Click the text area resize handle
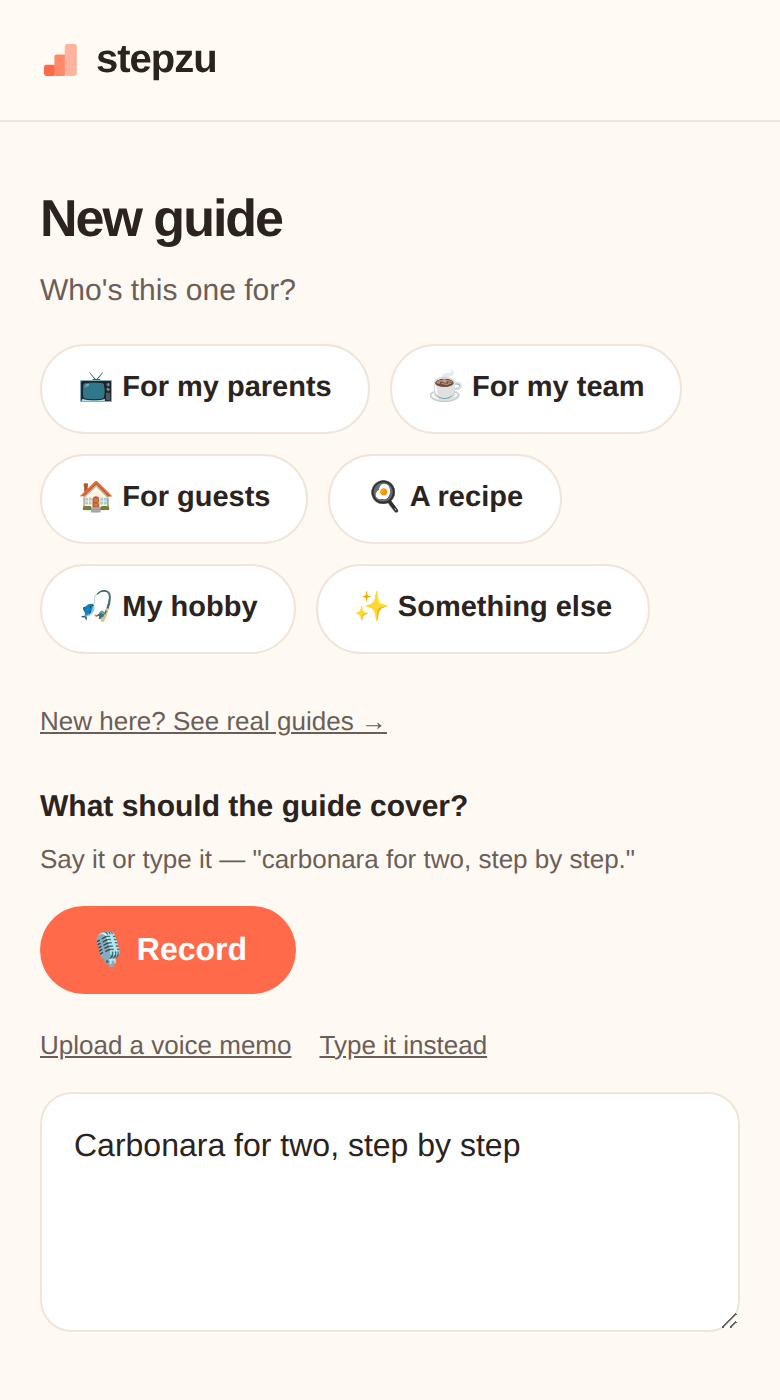This screenshot has height=1400, width=780. click(730, 1321)
